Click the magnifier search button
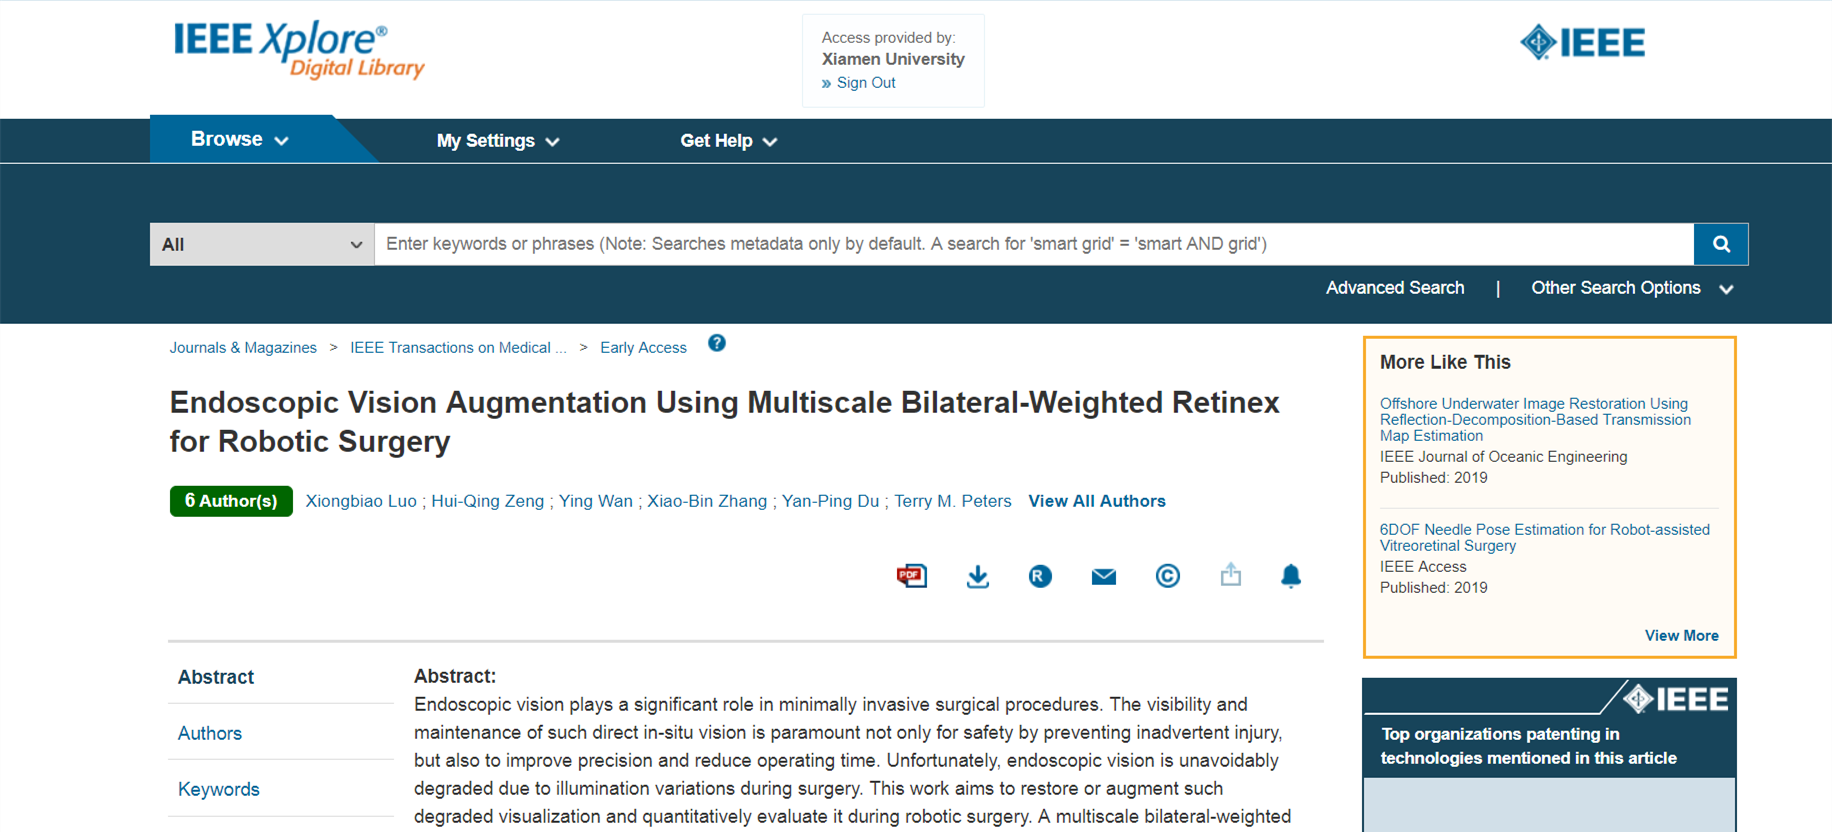Screen dimensions: 1832x832 [x=1720, y=244]
